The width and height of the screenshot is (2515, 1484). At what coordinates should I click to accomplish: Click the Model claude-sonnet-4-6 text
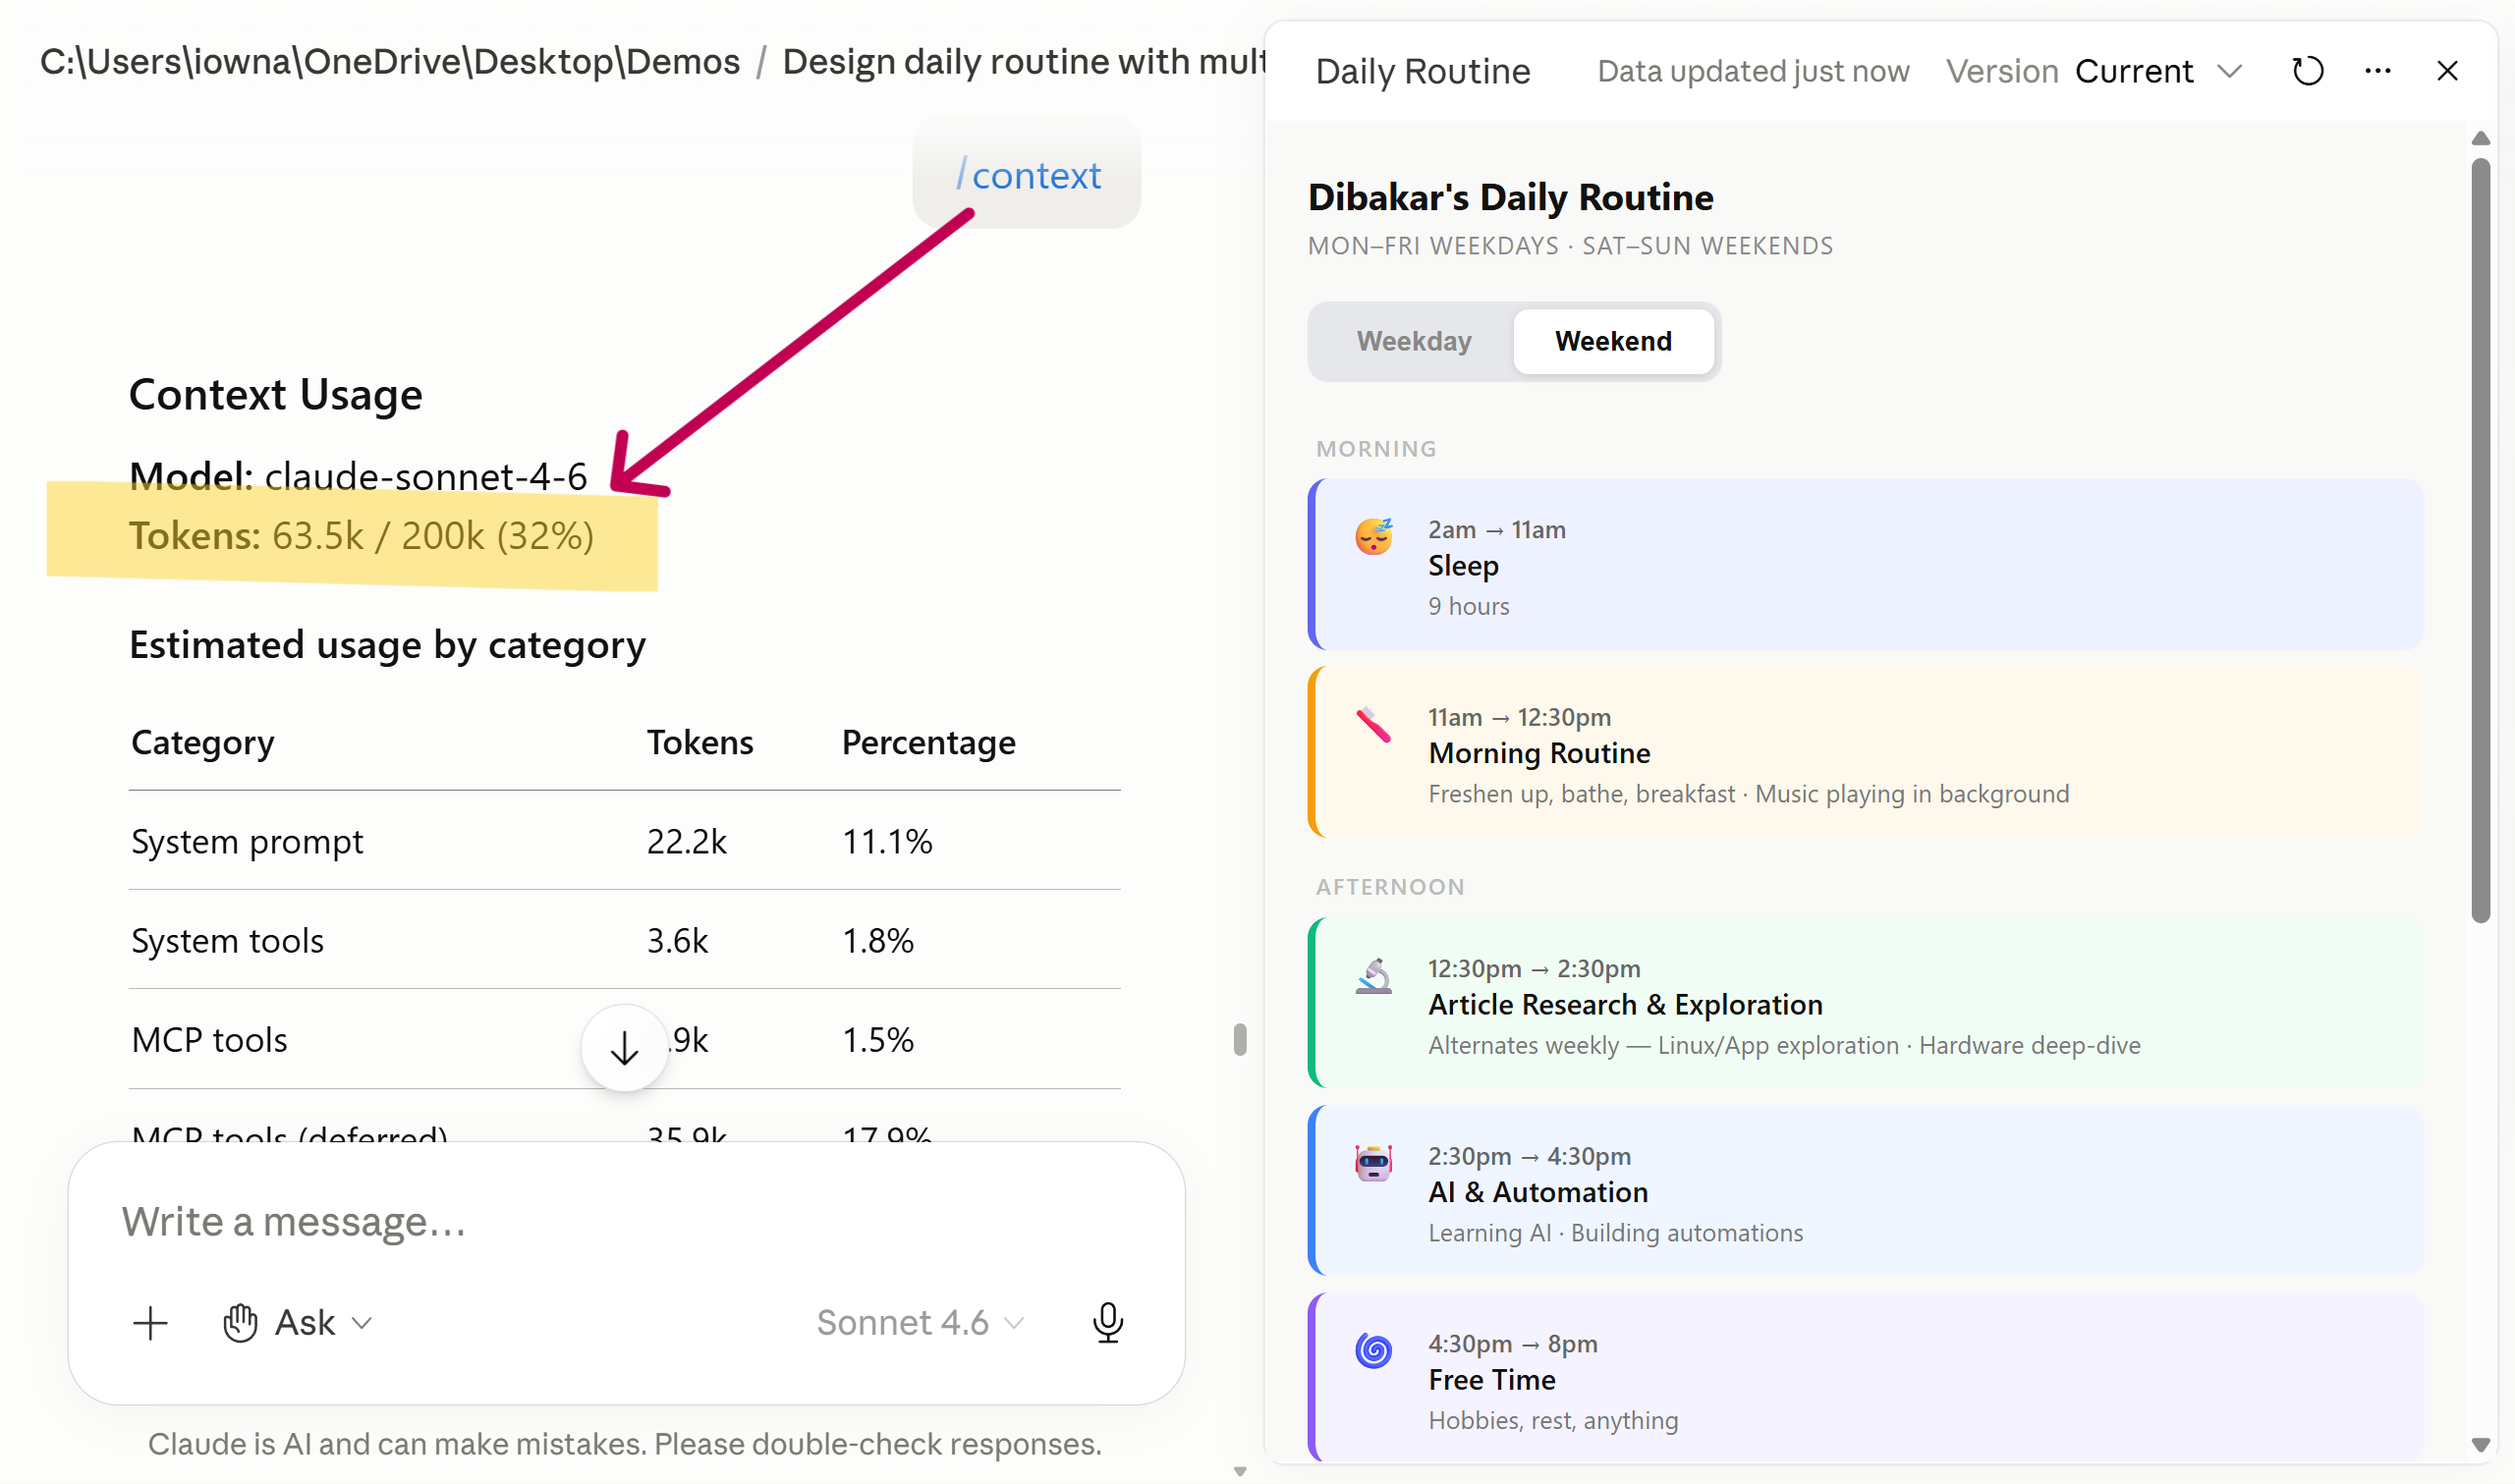pos(358,477)
